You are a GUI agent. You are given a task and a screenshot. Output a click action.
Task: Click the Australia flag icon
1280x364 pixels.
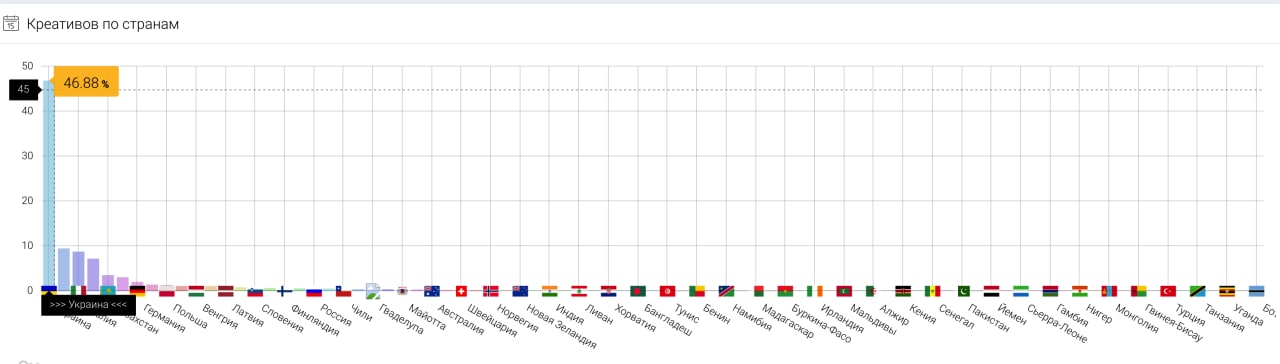point(432,291)
